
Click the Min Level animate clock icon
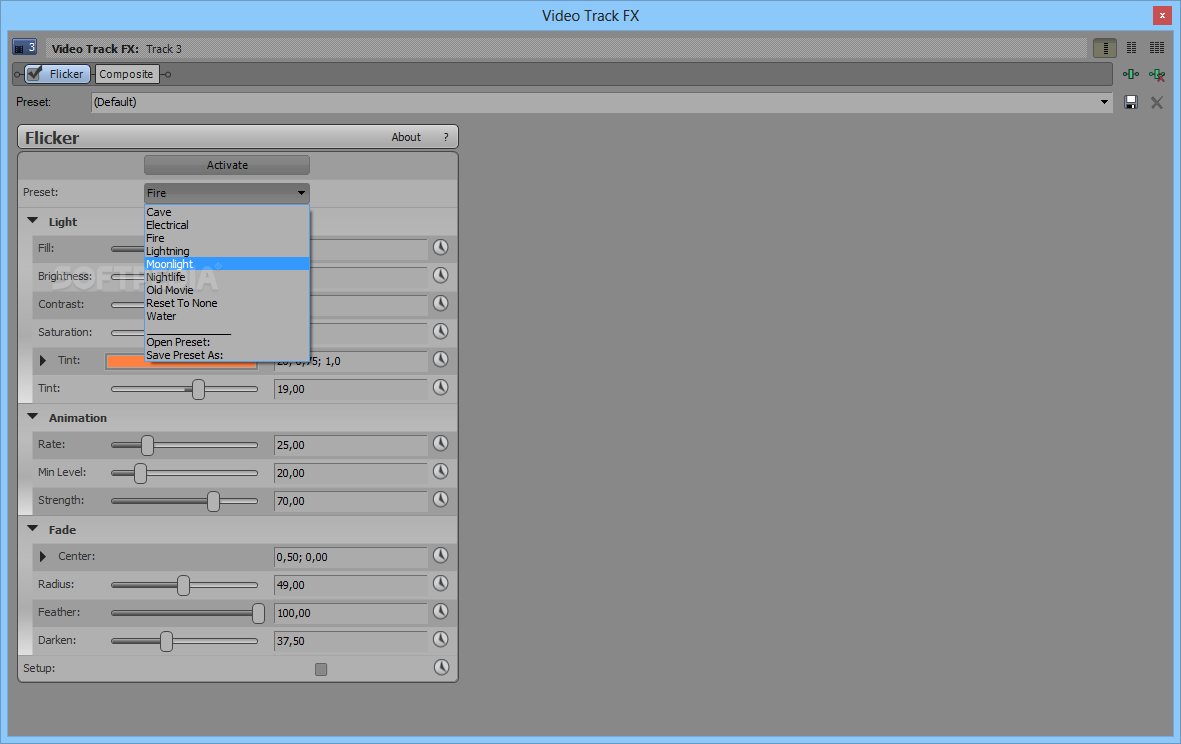[441, 471]
